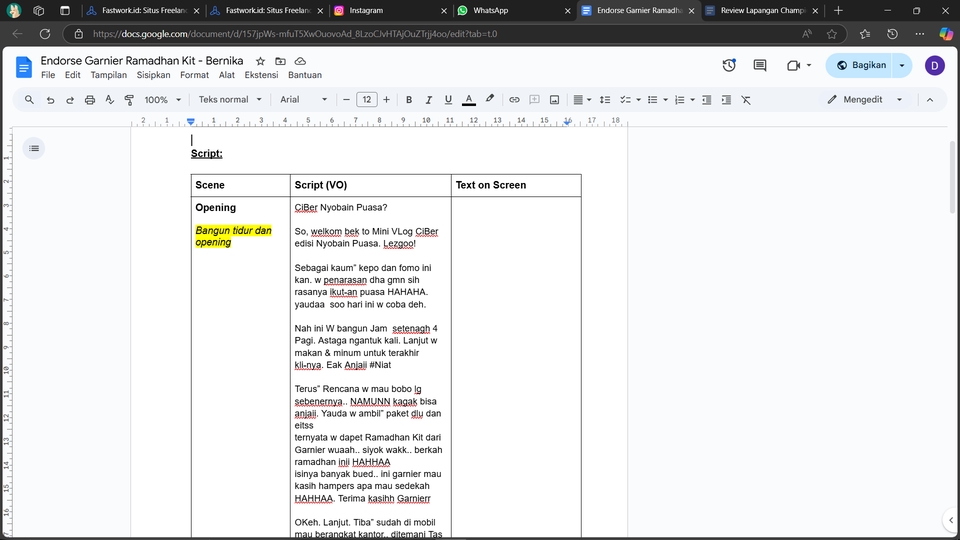This screenshot has height=540, width=960.
Task: Click the highlighted Bangun tidur text
Action: pyautogui.click(x=233, y=236)
